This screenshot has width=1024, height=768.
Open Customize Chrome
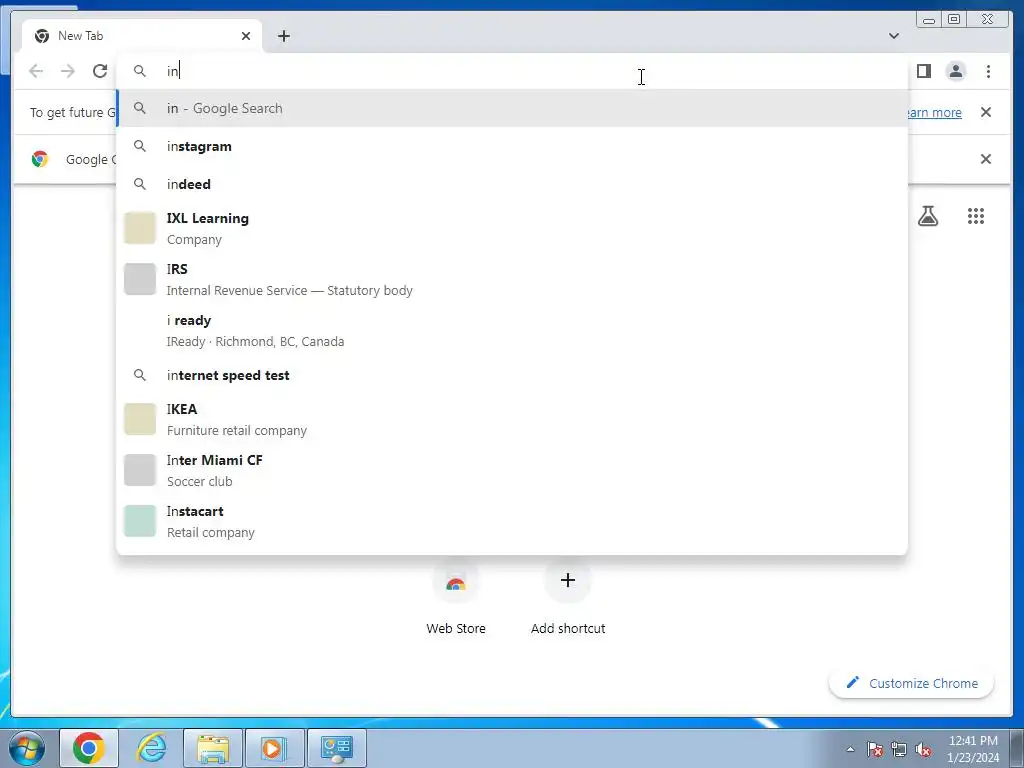(x=912, y=683)
